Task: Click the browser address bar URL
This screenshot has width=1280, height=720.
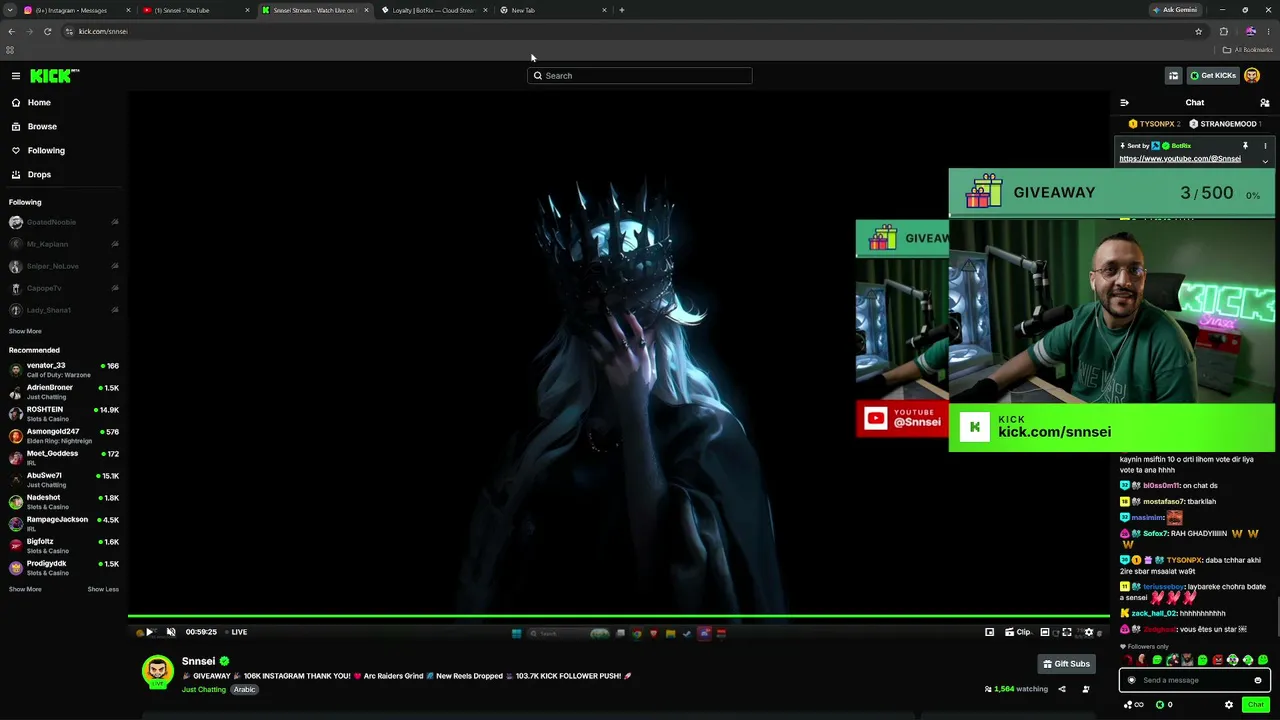Action: (x=103, y=31)
